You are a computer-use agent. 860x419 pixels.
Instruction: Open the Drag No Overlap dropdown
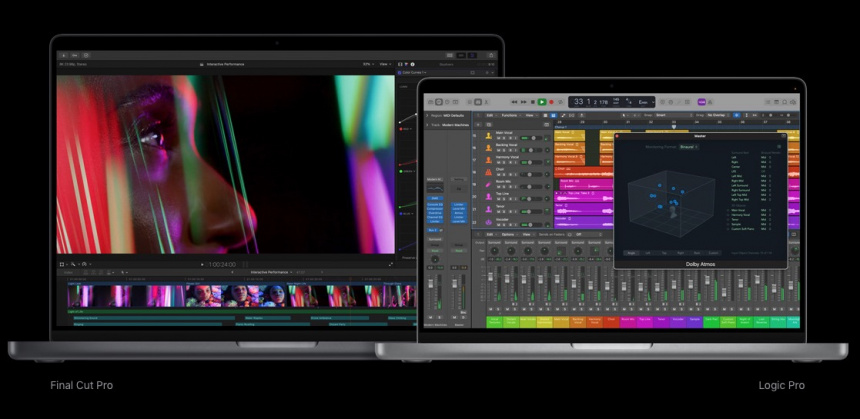718,115
